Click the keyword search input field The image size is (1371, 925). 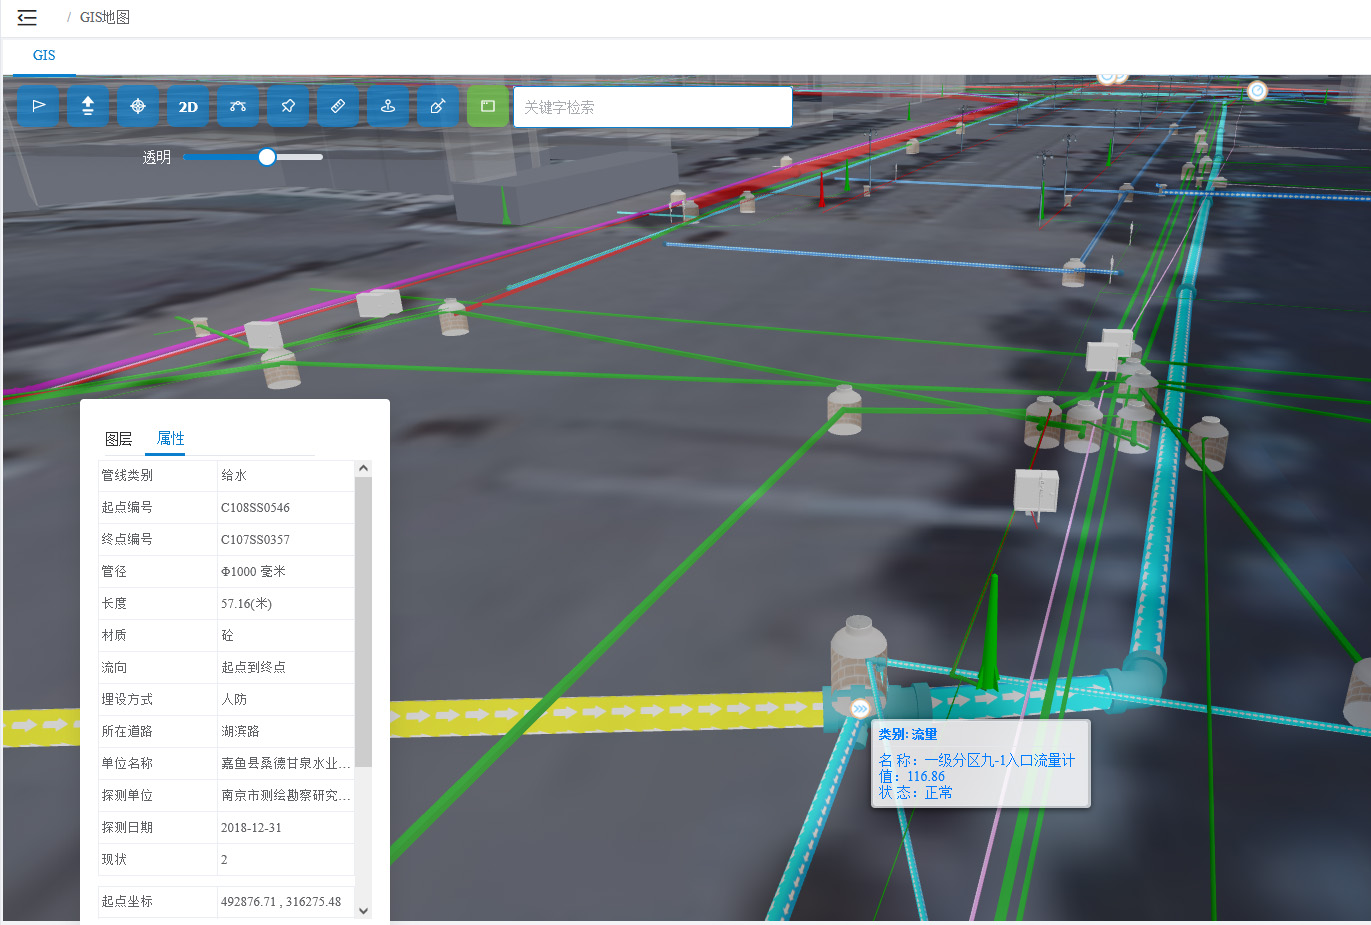[653, 107]
